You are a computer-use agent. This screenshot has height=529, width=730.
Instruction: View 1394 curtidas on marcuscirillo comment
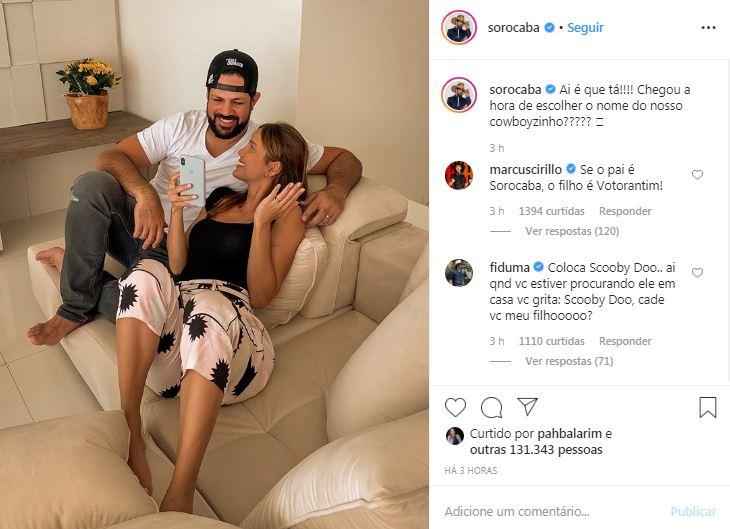point(551,211)
